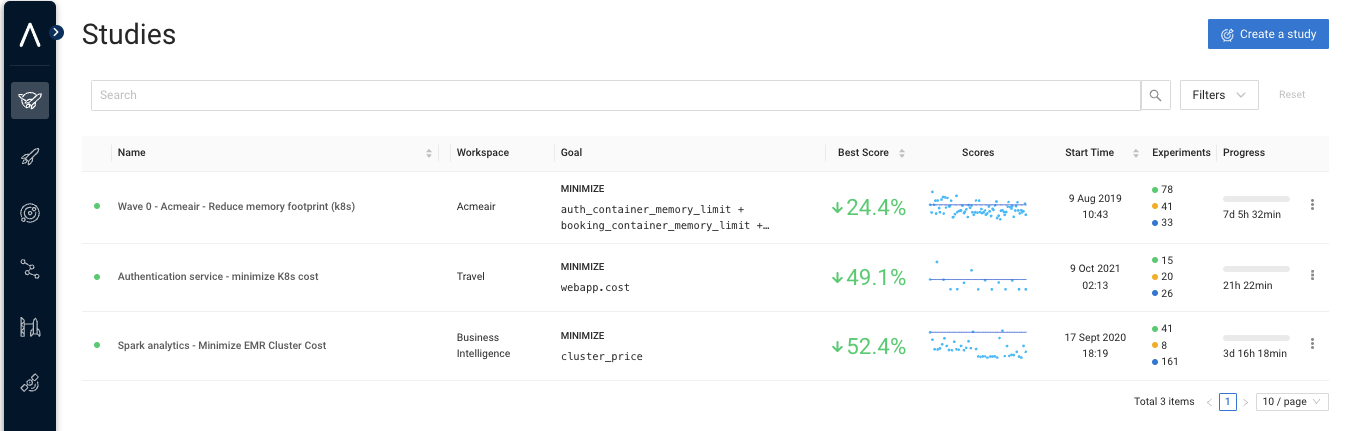The width and height of the screenshot is (1355, 431).
Task: Open options menu for Spark analytics study
Action: 1312,344
